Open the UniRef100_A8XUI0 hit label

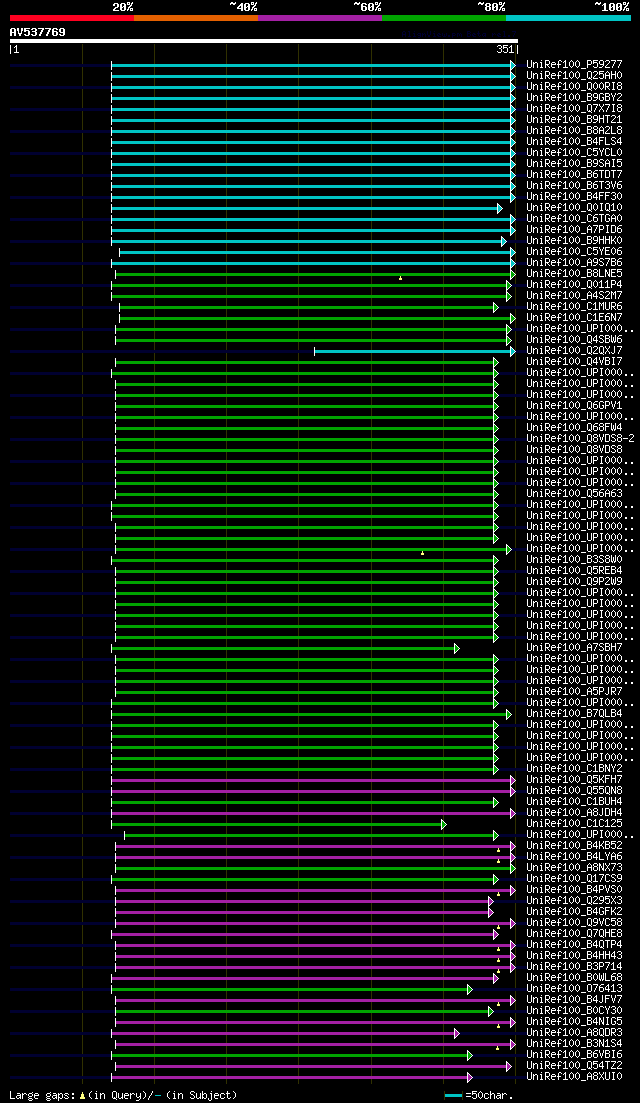point(574,1077)
